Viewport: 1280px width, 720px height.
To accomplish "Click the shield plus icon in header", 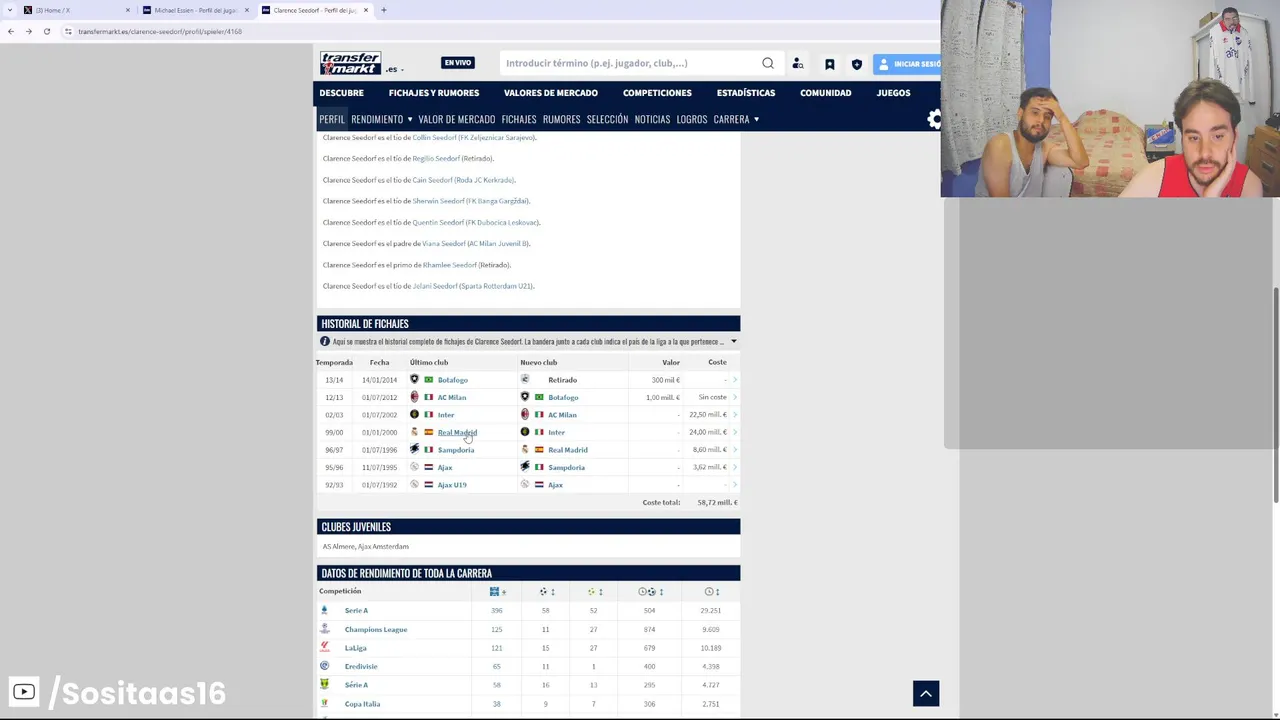I will (x=857, y=64).
